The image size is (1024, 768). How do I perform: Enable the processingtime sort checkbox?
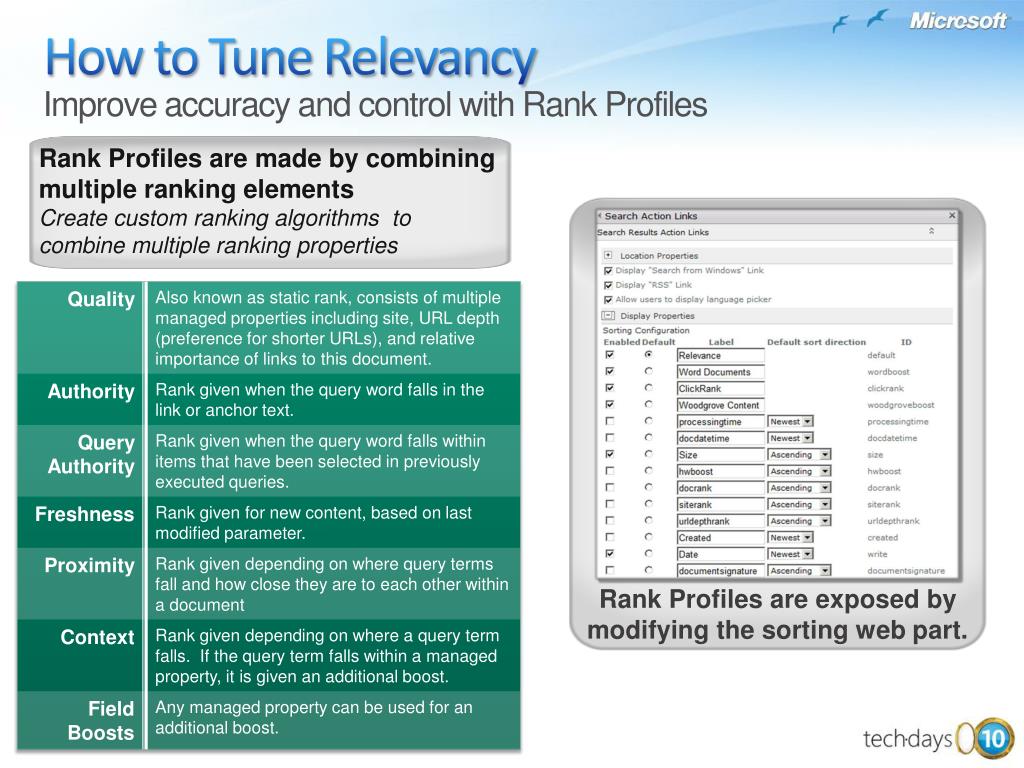coord(610,421)
